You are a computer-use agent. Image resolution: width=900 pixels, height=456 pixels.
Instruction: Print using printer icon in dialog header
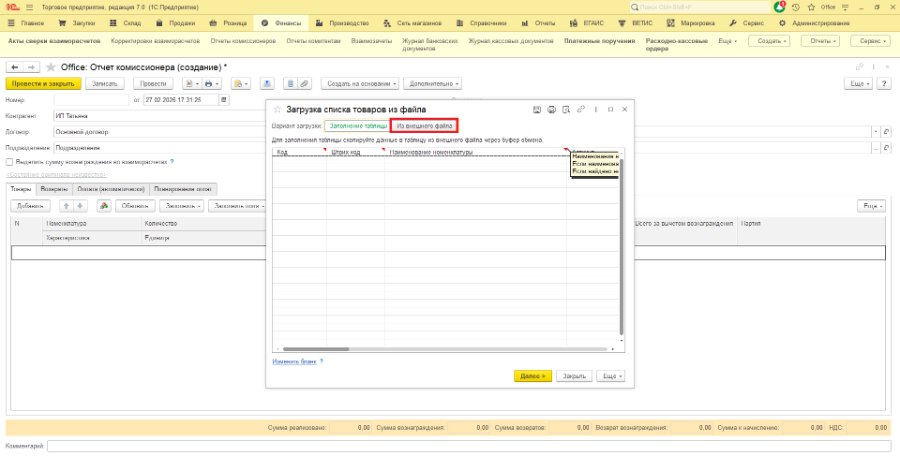[x=552, y=109]
